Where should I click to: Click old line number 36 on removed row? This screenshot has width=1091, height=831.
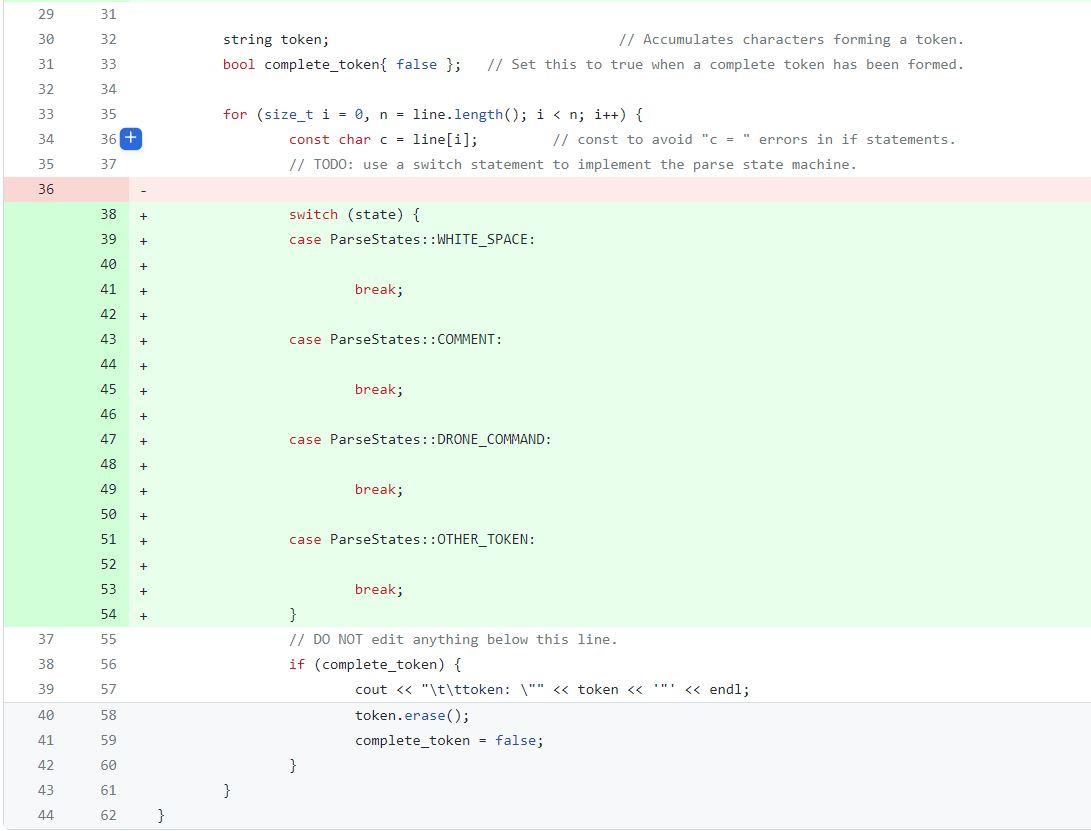(46, 189)
